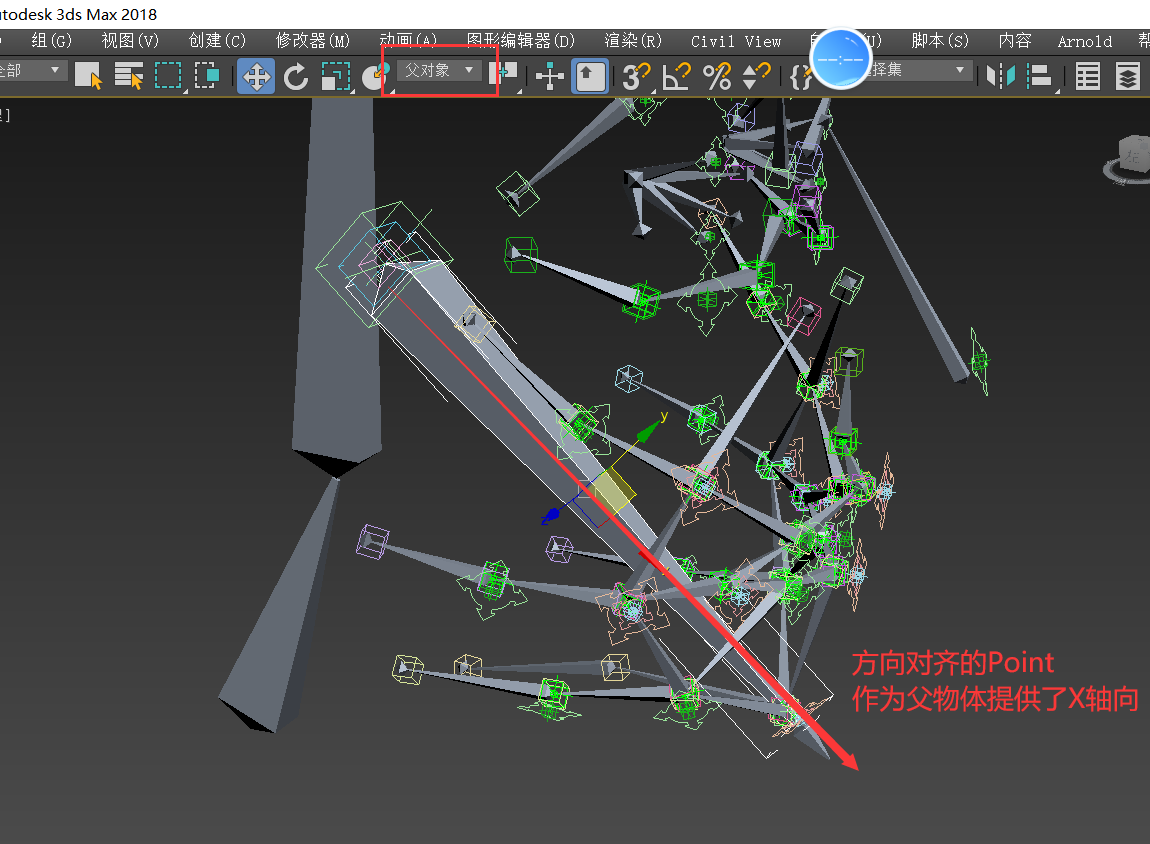Activate the Rotate tool
1150x844 pixels.
(x=296, y=76)
